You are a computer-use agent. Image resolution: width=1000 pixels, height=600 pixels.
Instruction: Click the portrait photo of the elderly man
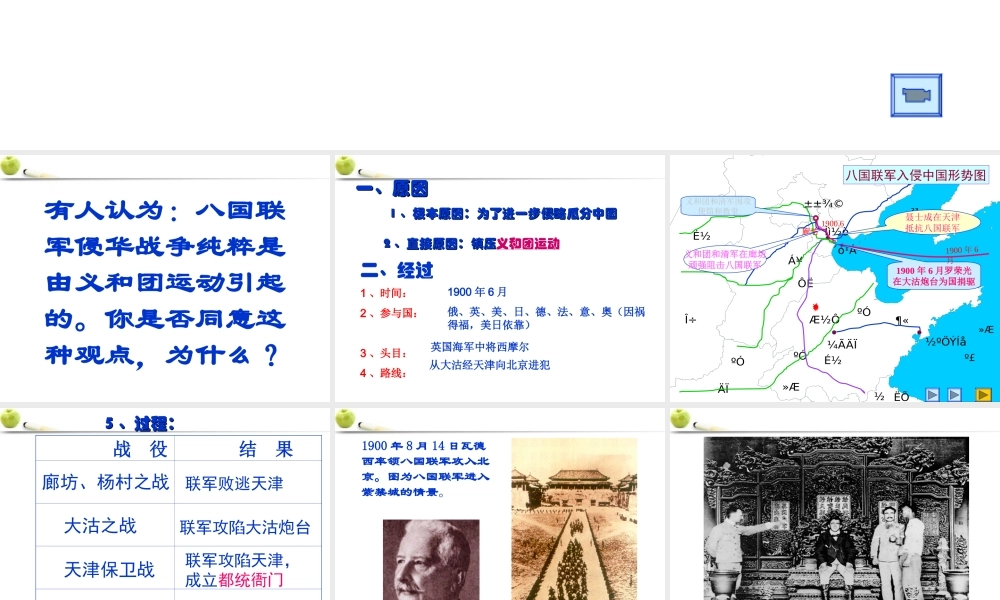coord(431,559)
